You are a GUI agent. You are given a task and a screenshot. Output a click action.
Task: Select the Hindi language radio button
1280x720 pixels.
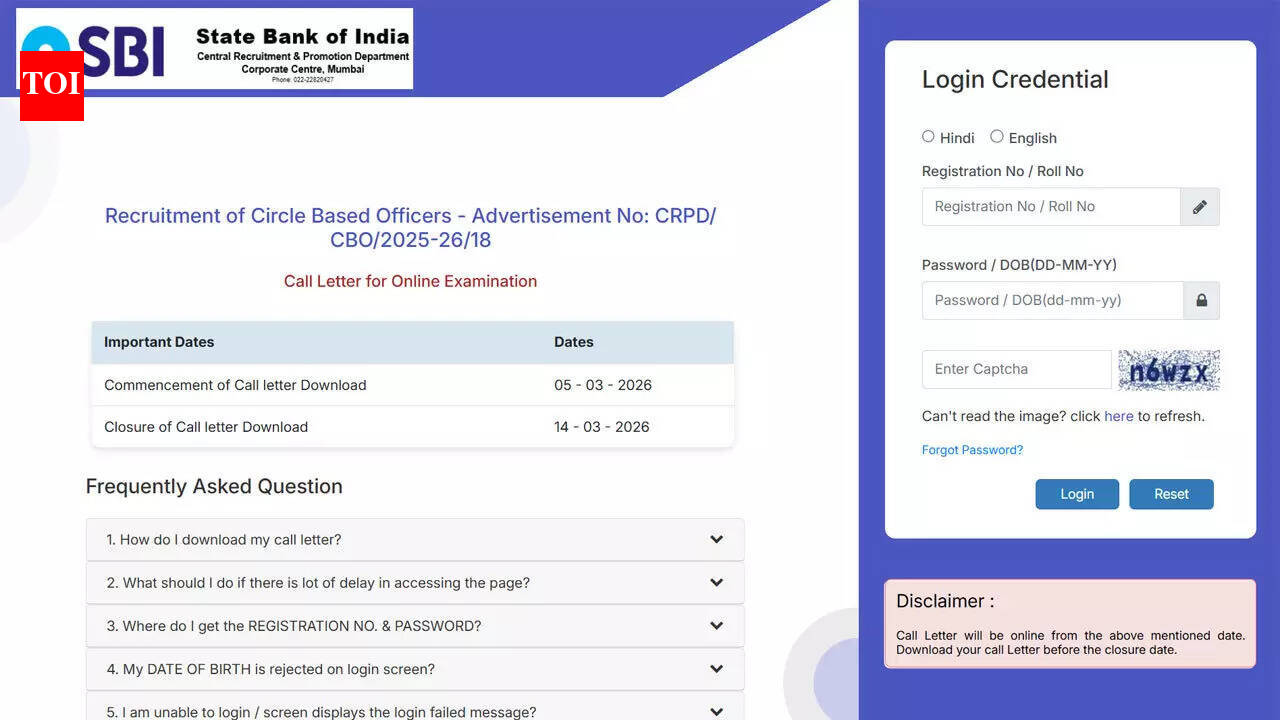point(928,137)
